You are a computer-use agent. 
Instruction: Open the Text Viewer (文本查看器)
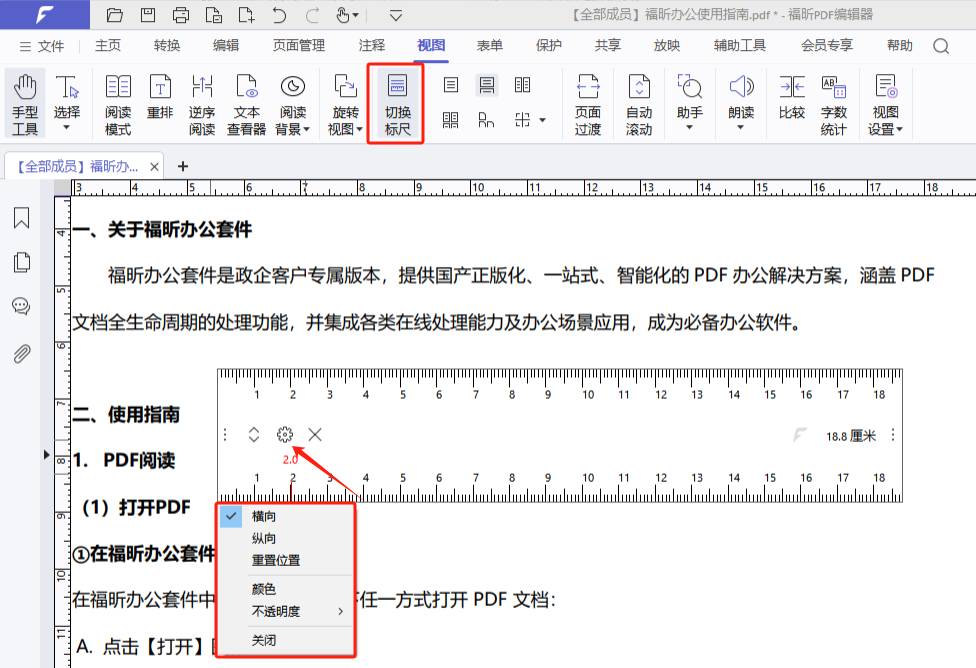tap(246, 104)
